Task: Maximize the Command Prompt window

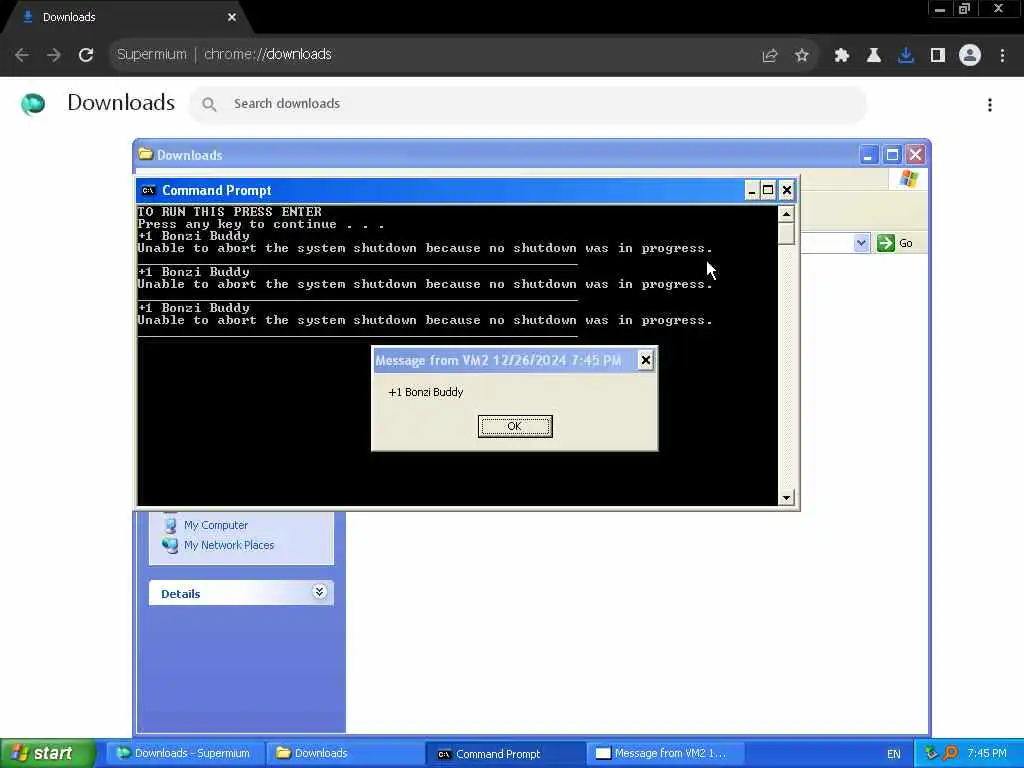Action: (x=769, y=191)
